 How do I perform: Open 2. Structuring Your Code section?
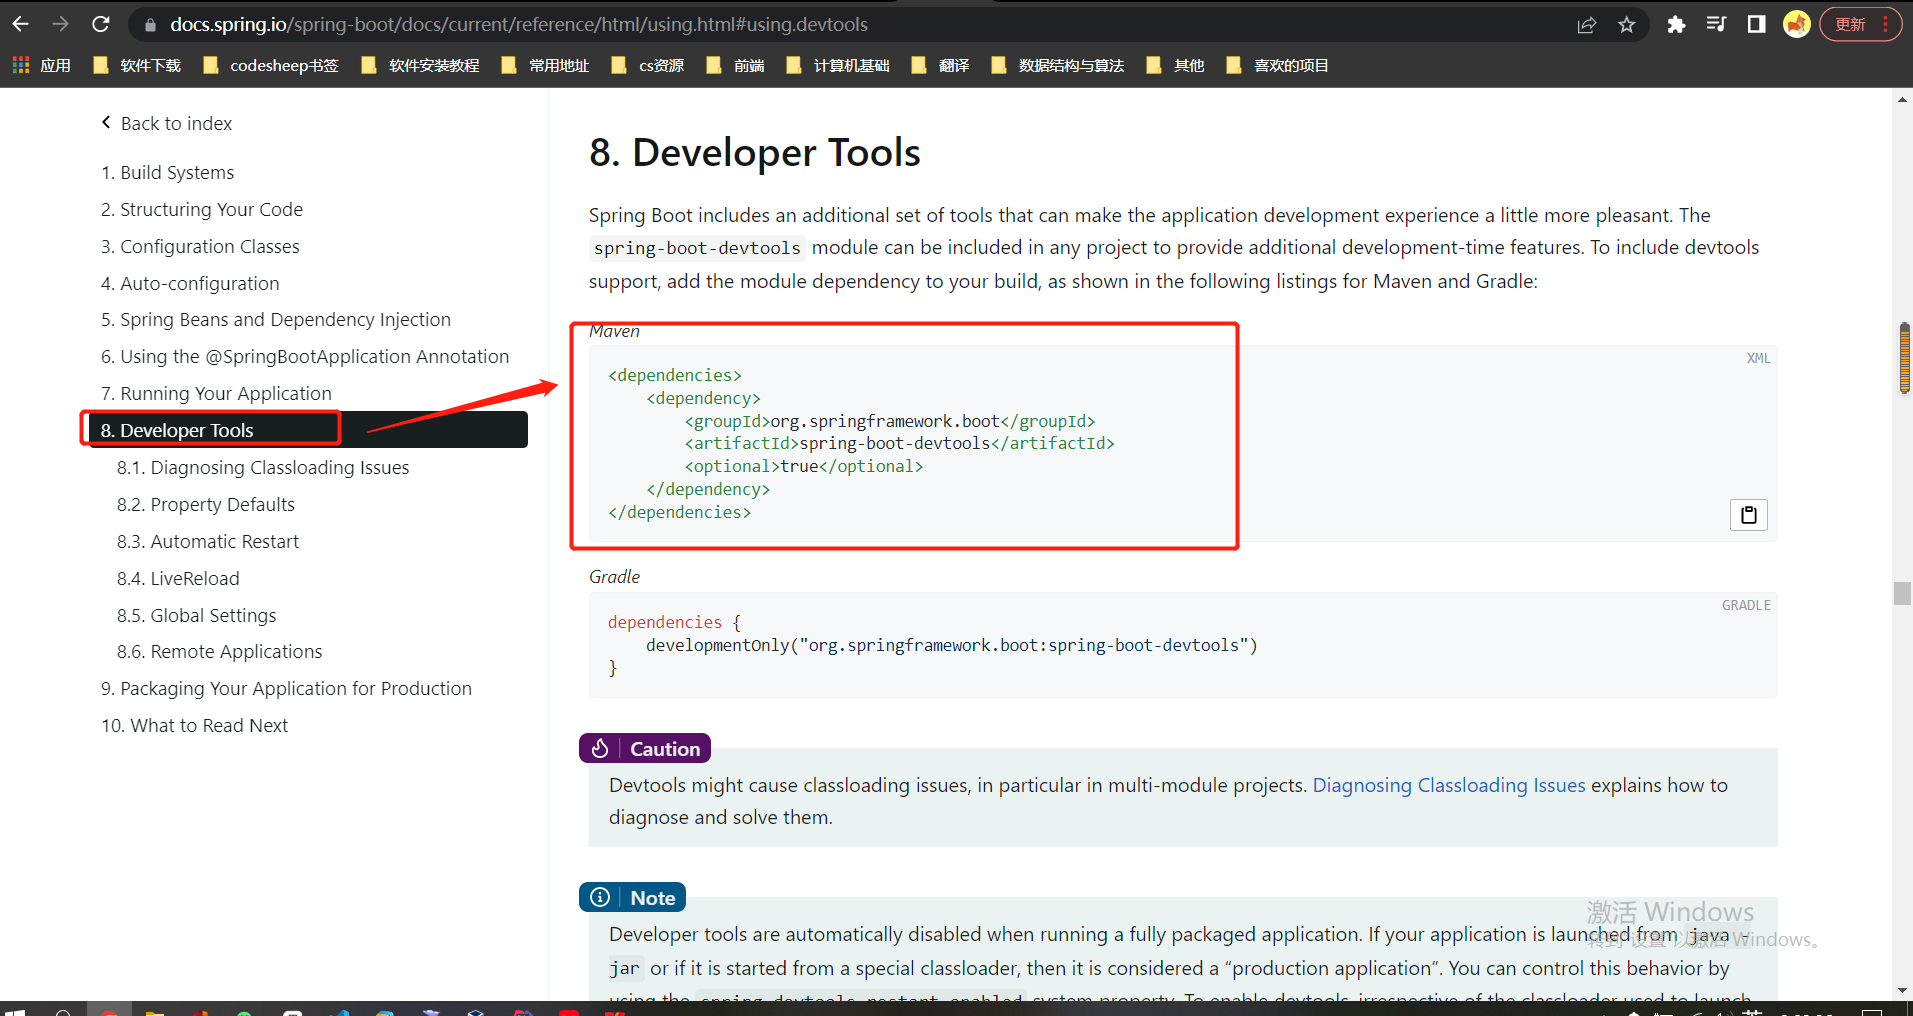point(201,209)
